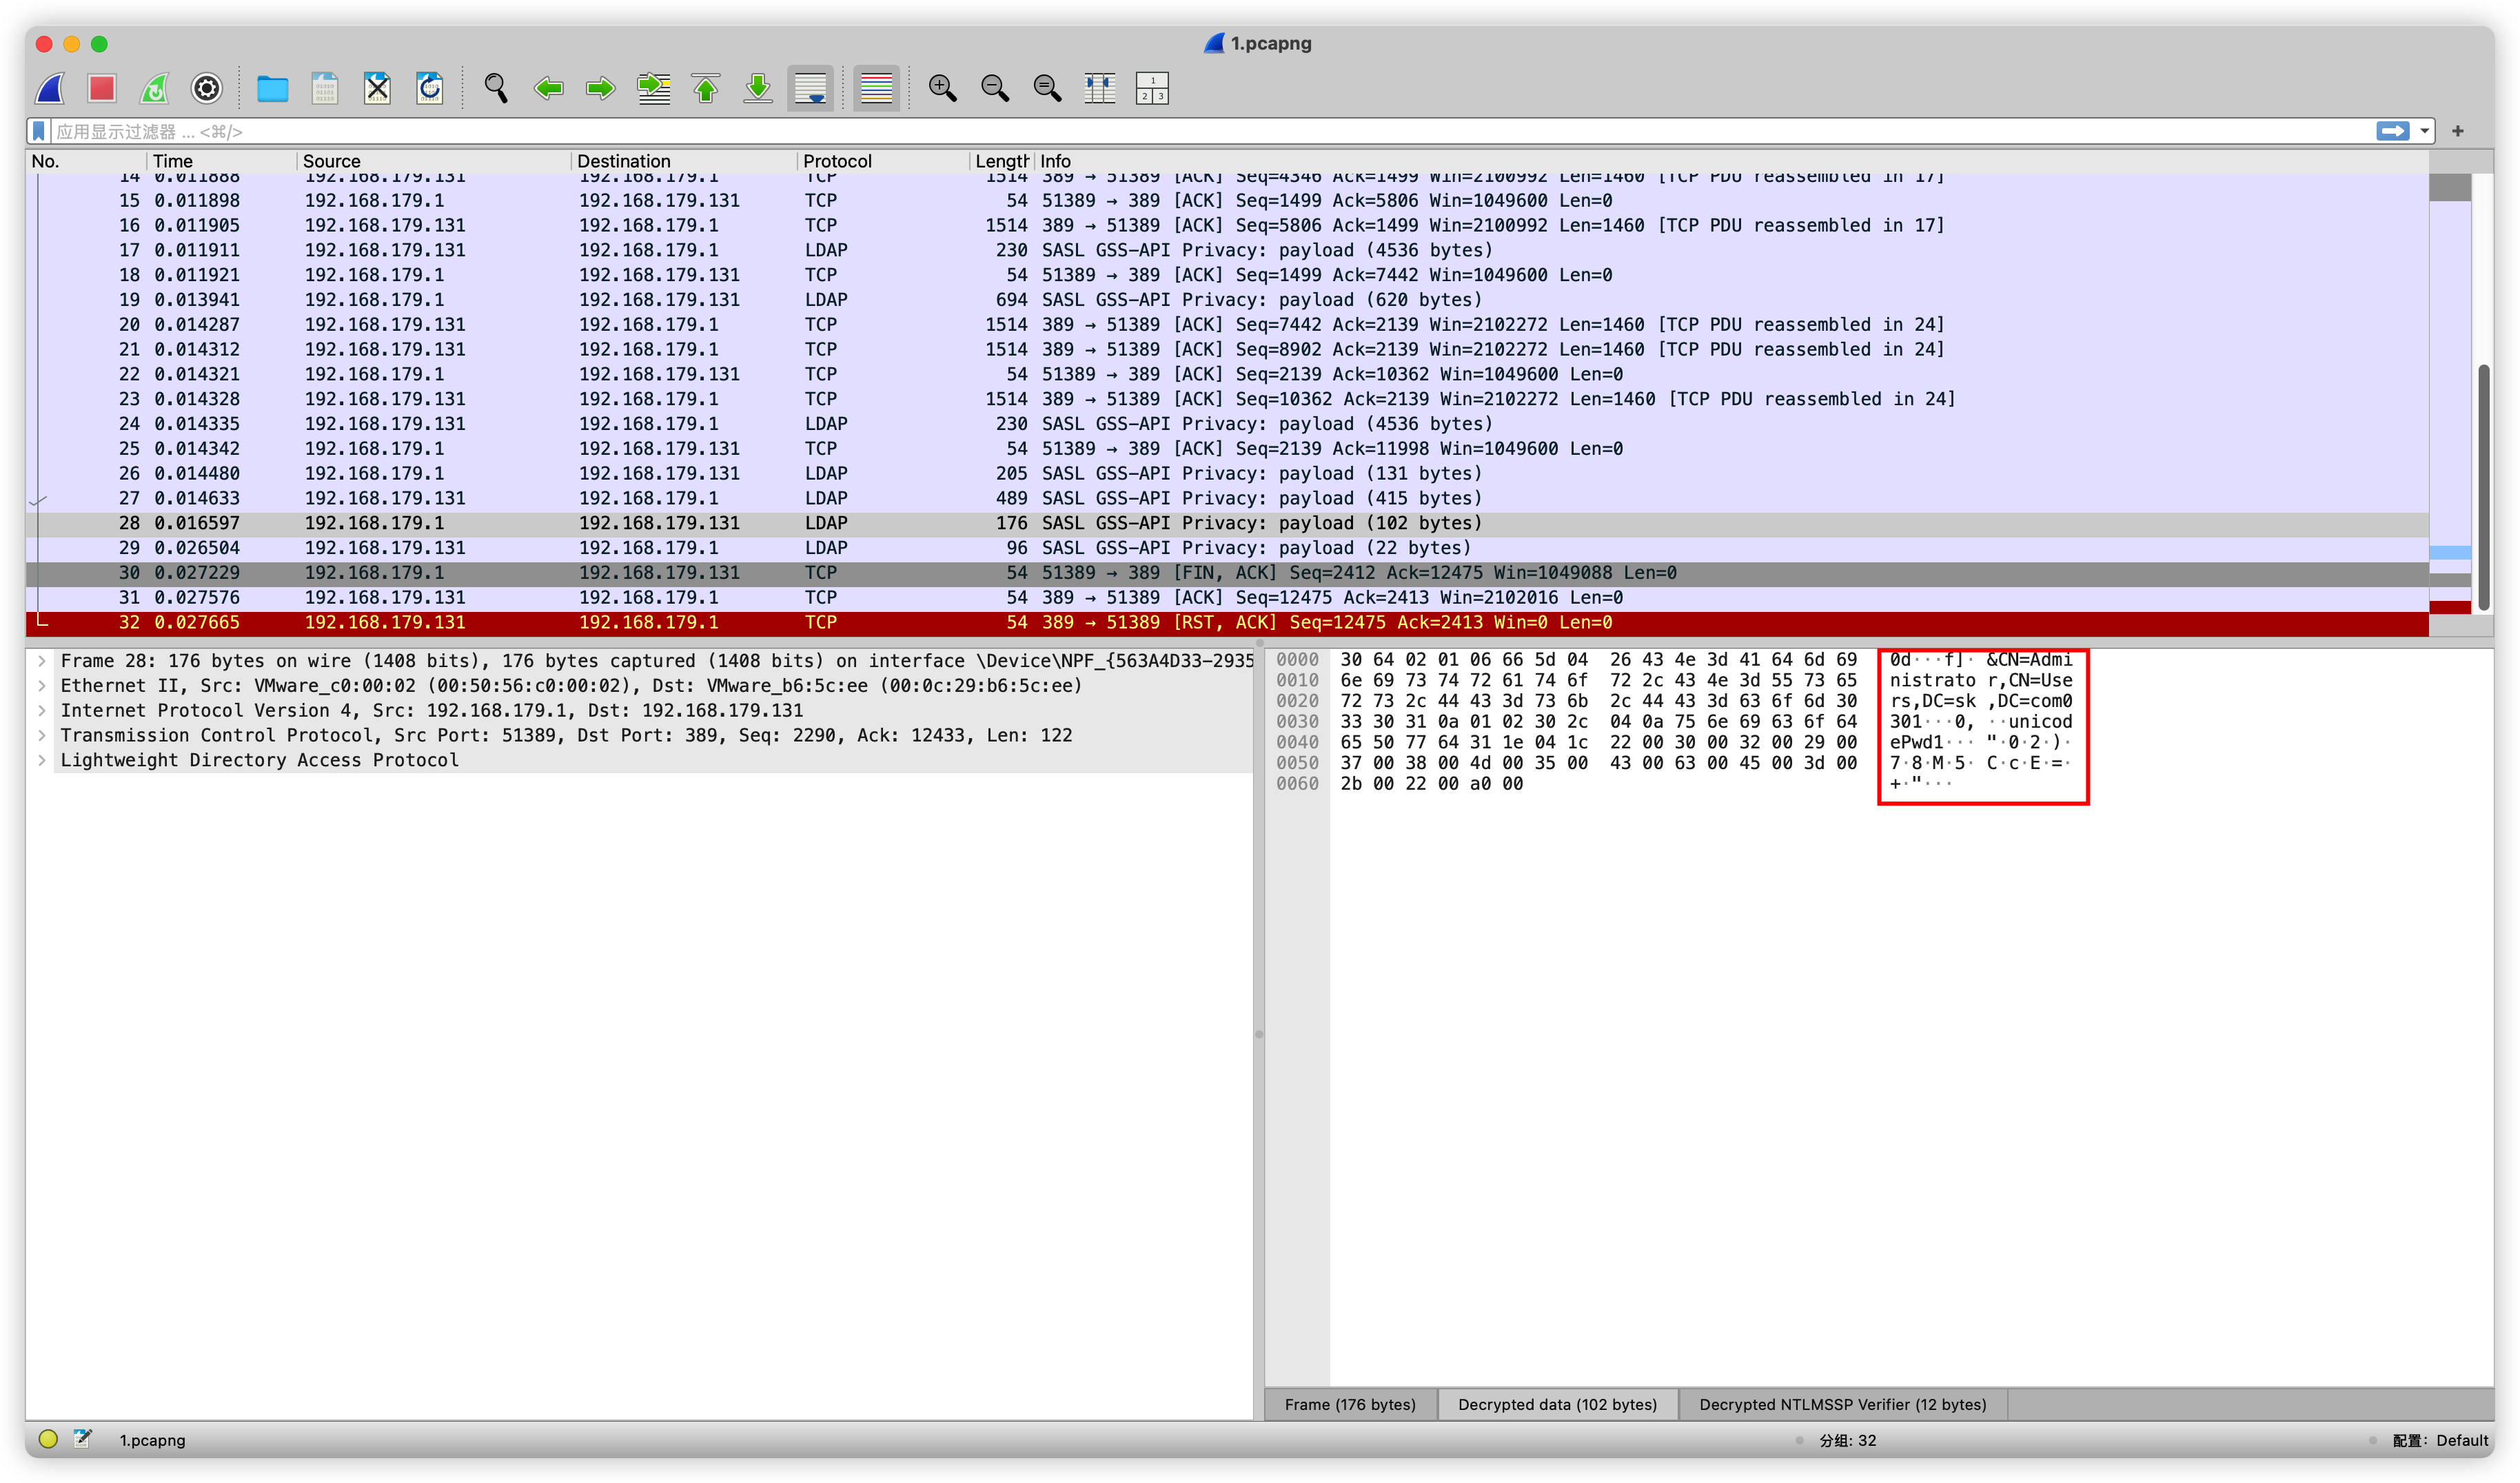2520x1483 pixels.
Task: Click packet list vertical scrollbar thumb
Action: tap(2483, 488)
